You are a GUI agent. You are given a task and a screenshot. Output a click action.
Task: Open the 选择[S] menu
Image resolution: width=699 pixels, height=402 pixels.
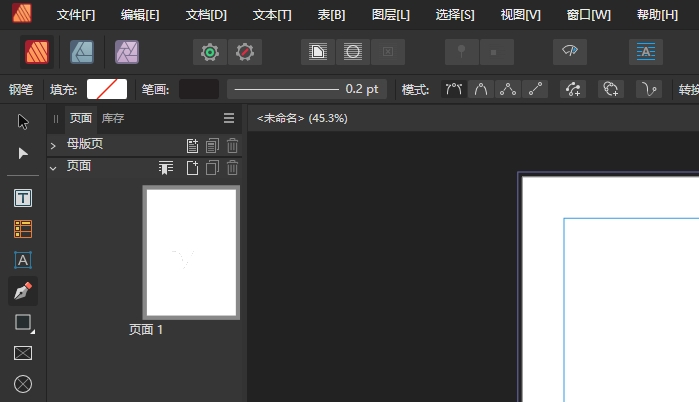click(455, 15)
